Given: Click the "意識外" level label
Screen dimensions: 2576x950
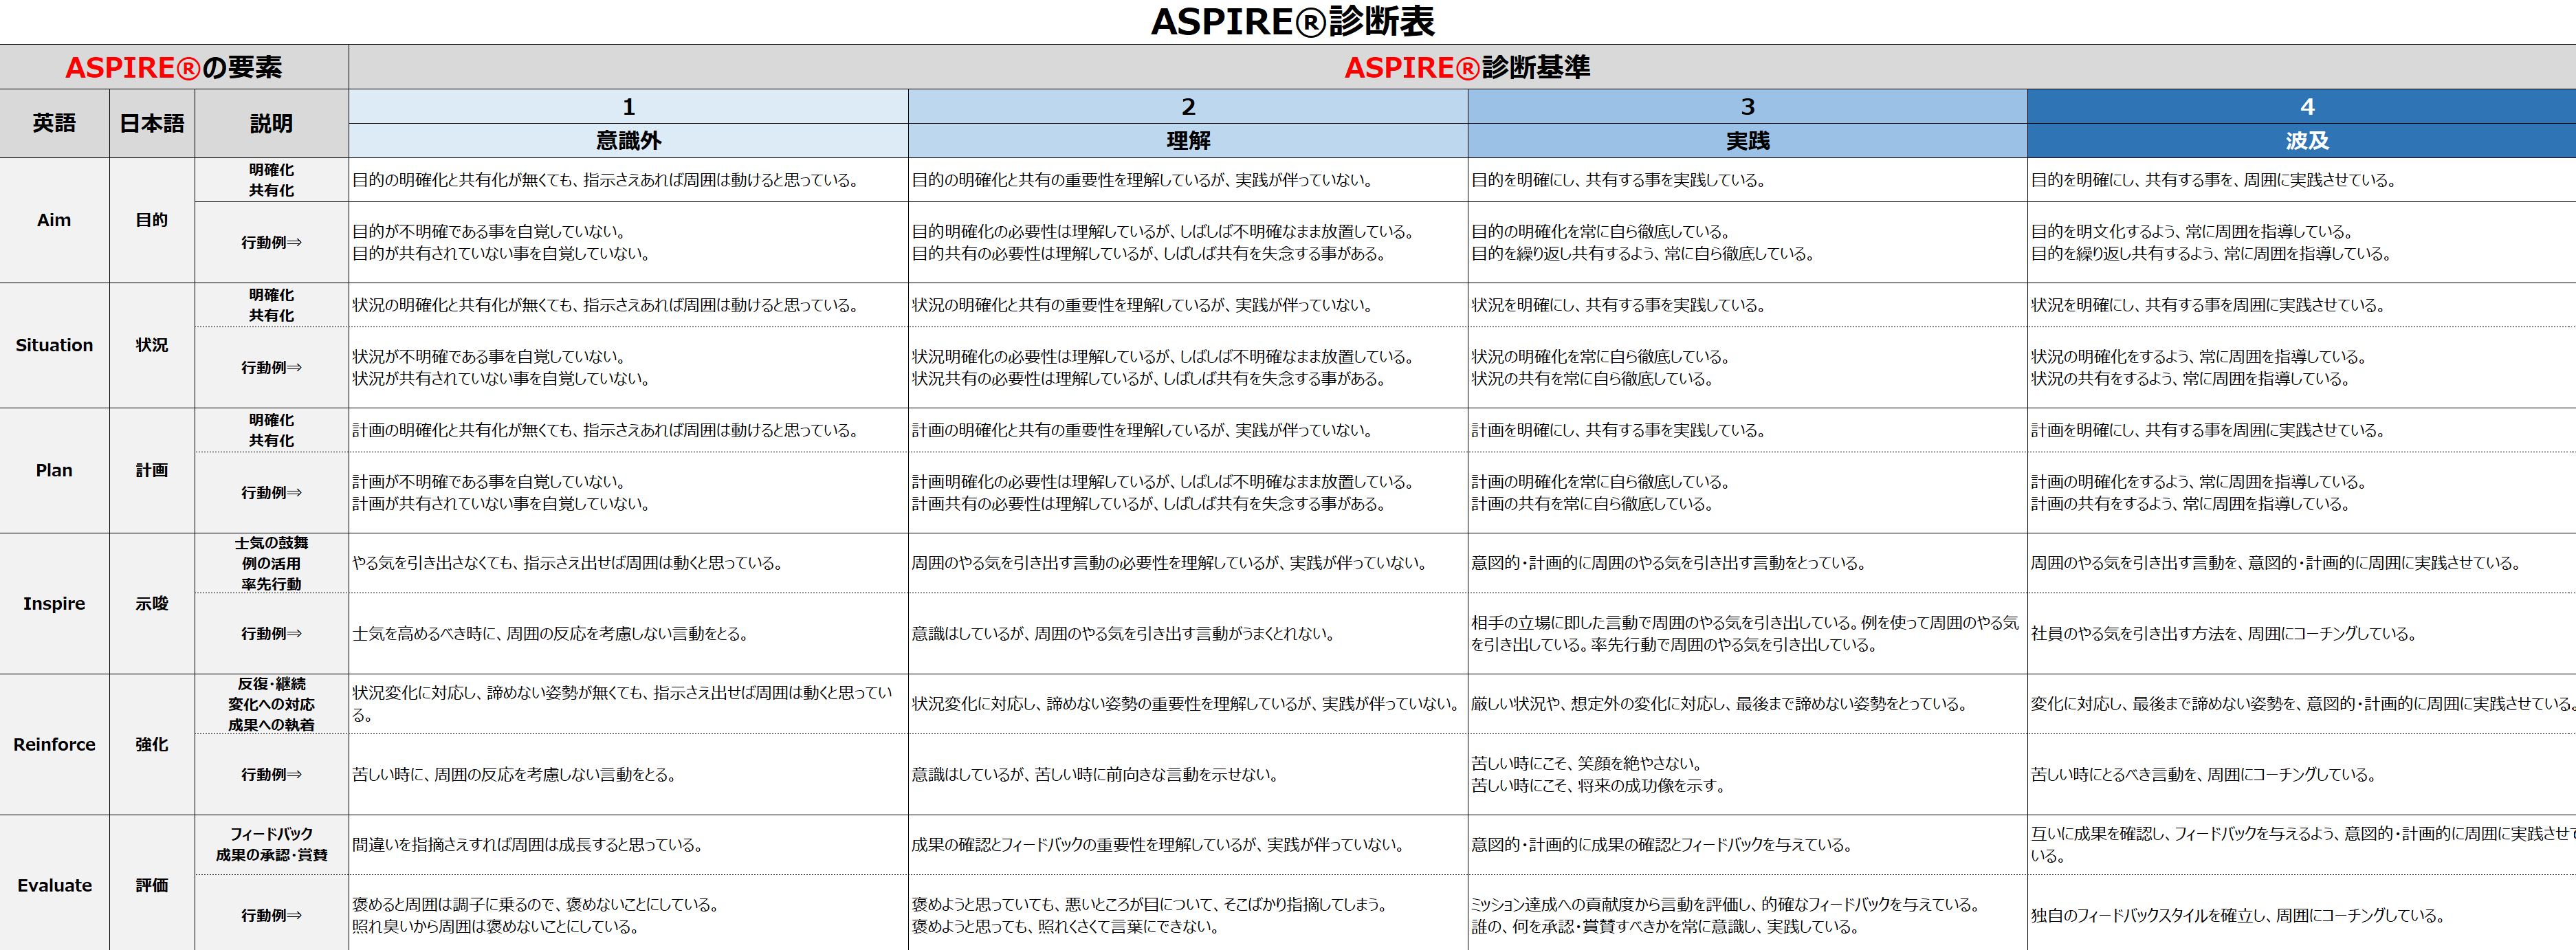Looking at the screenshot, I should point(628,141).
